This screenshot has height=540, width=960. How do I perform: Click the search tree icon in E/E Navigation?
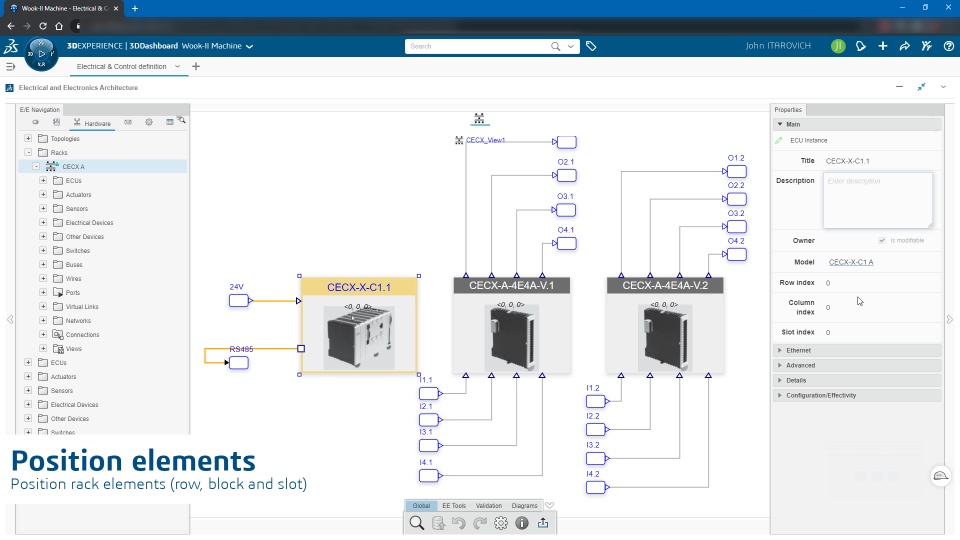click(x=182, y=121)
